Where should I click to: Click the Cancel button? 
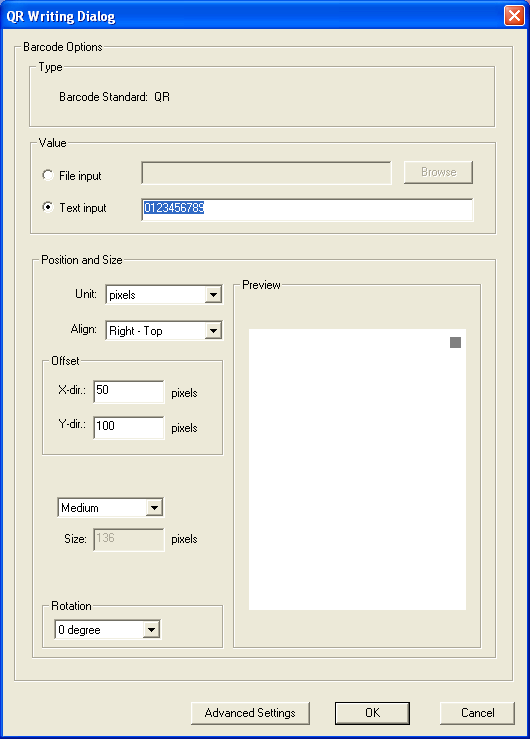click(477, 713)
